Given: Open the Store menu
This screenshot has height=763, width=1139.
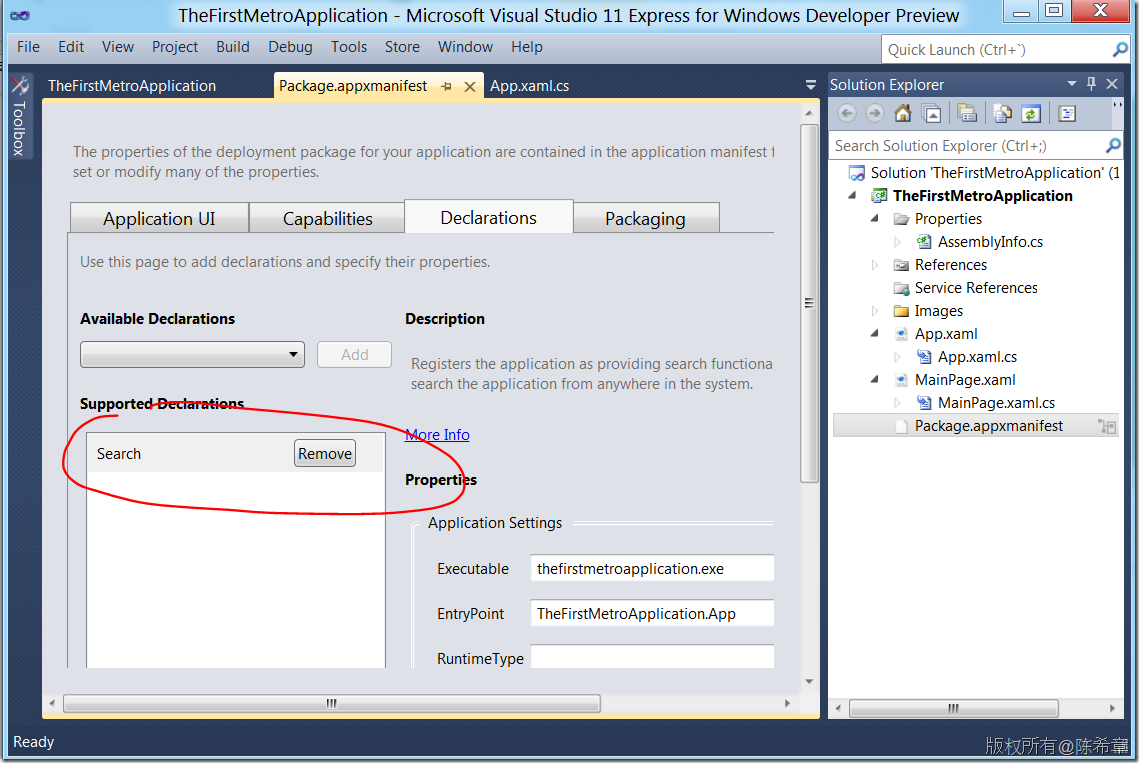Looking at the screenshot, I should point(402,47).
